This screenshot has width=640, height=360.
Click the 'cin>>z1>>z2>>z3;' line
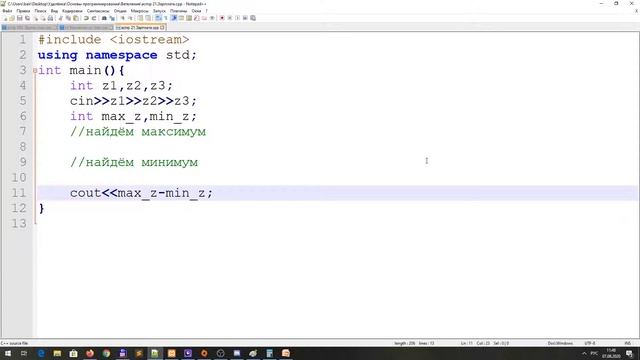click(133, 101)
